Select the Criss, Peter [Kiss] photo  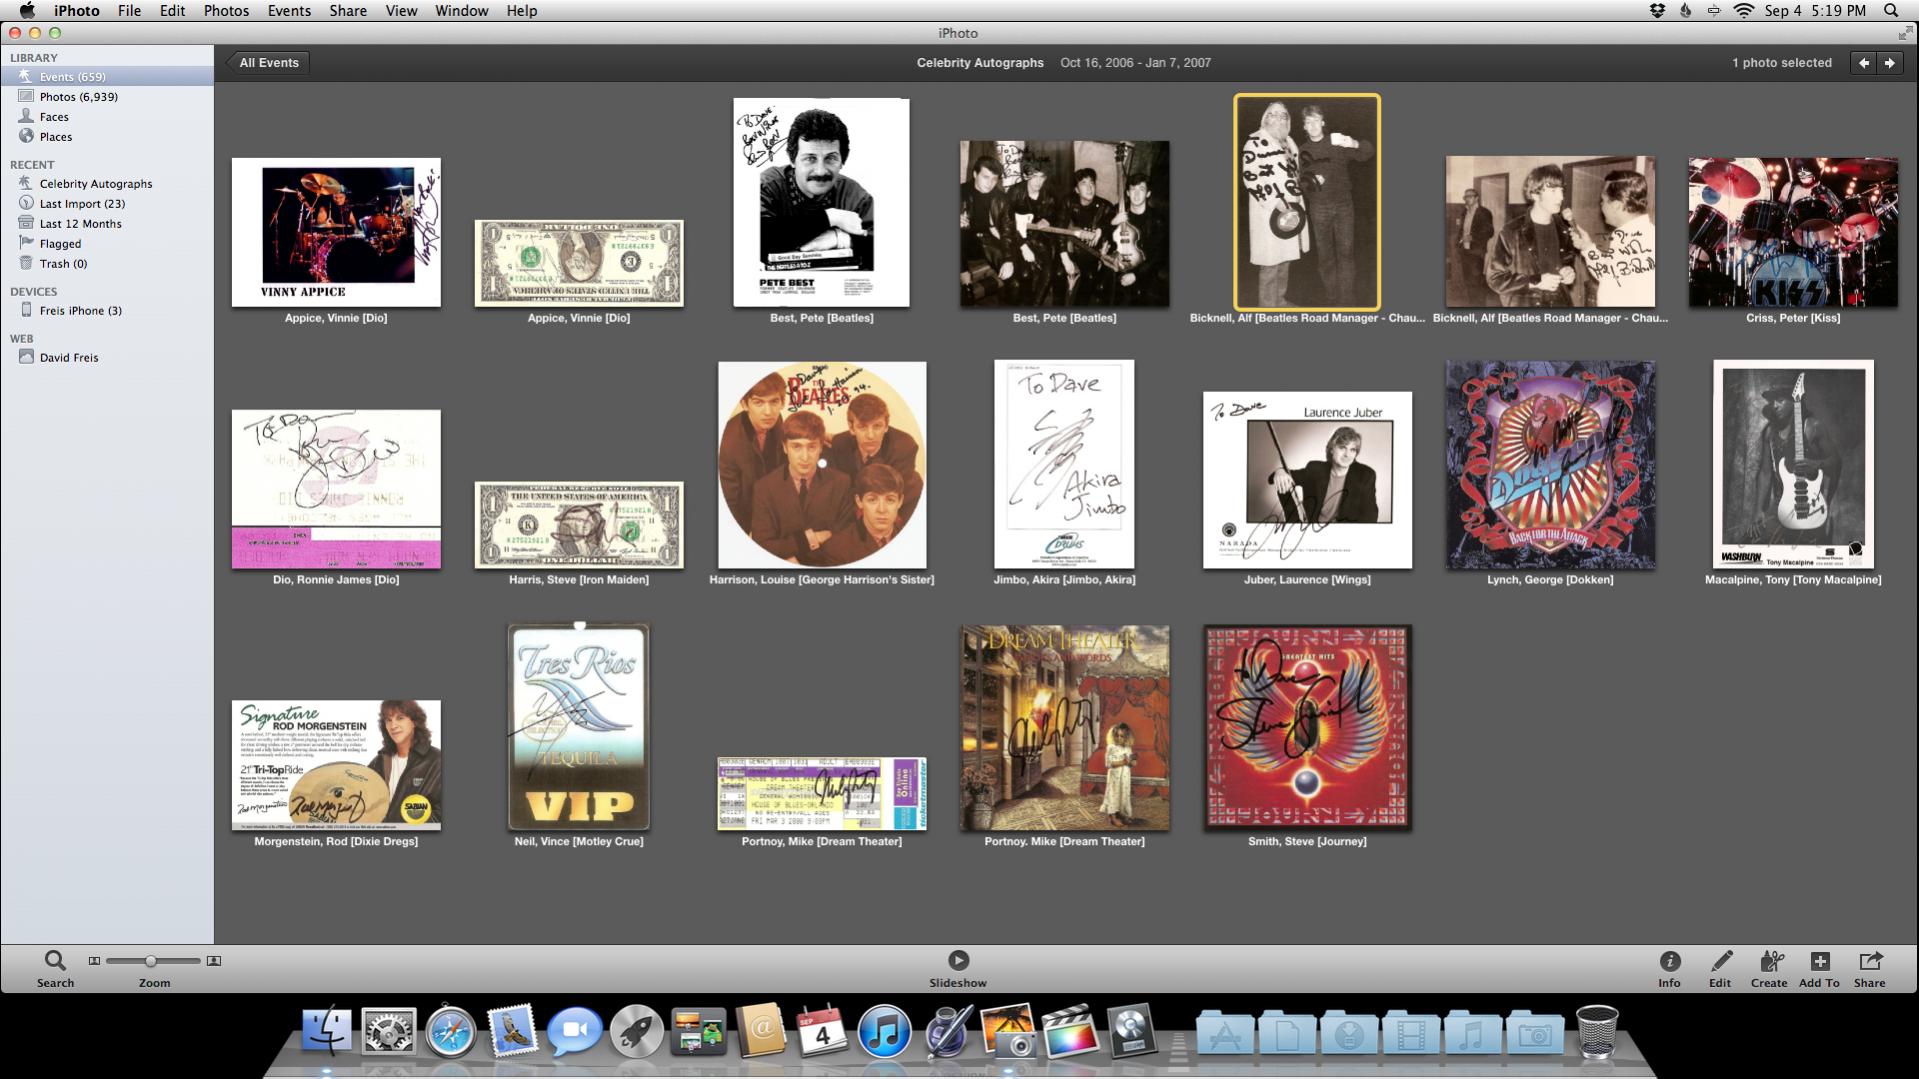(1793, 232)
